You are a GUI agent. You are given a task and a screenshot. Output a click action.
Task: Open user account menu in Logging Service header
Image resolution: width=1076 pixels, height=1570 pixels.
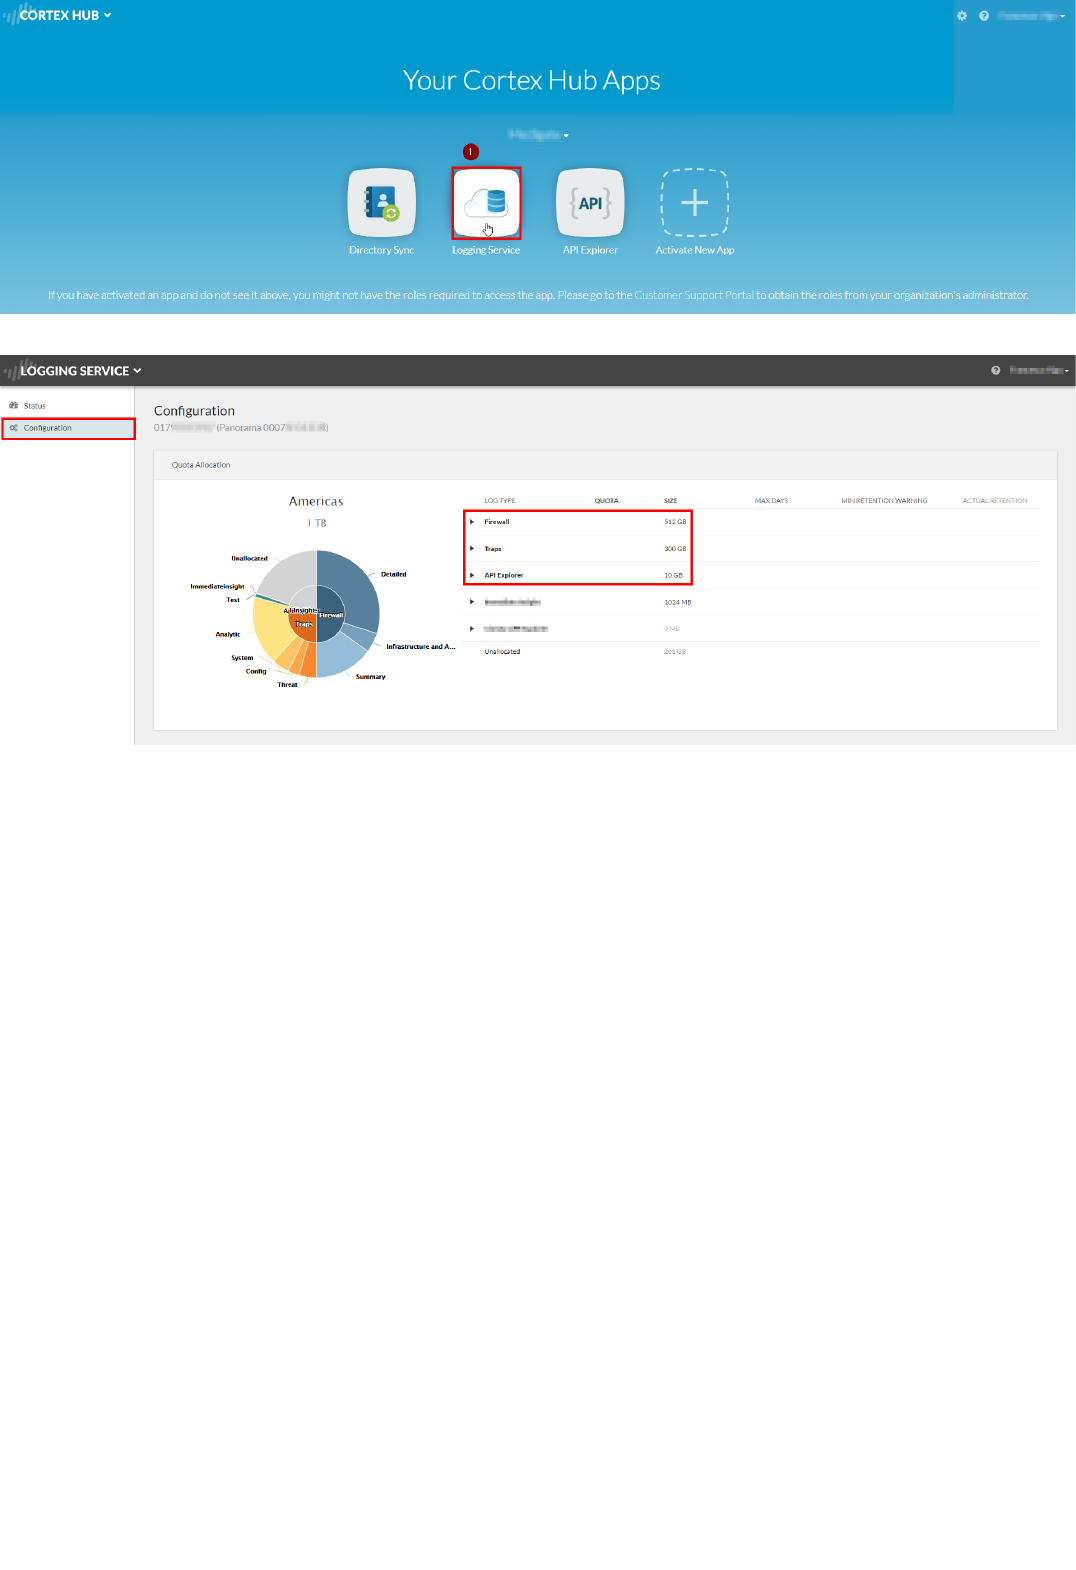(1039, 370)
